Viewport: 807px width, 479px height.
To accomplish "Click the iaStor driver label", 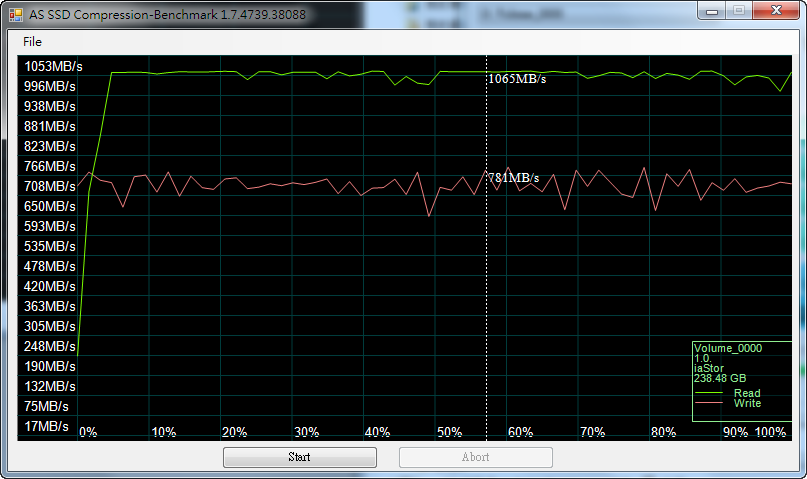I will (x=707, y=369).
